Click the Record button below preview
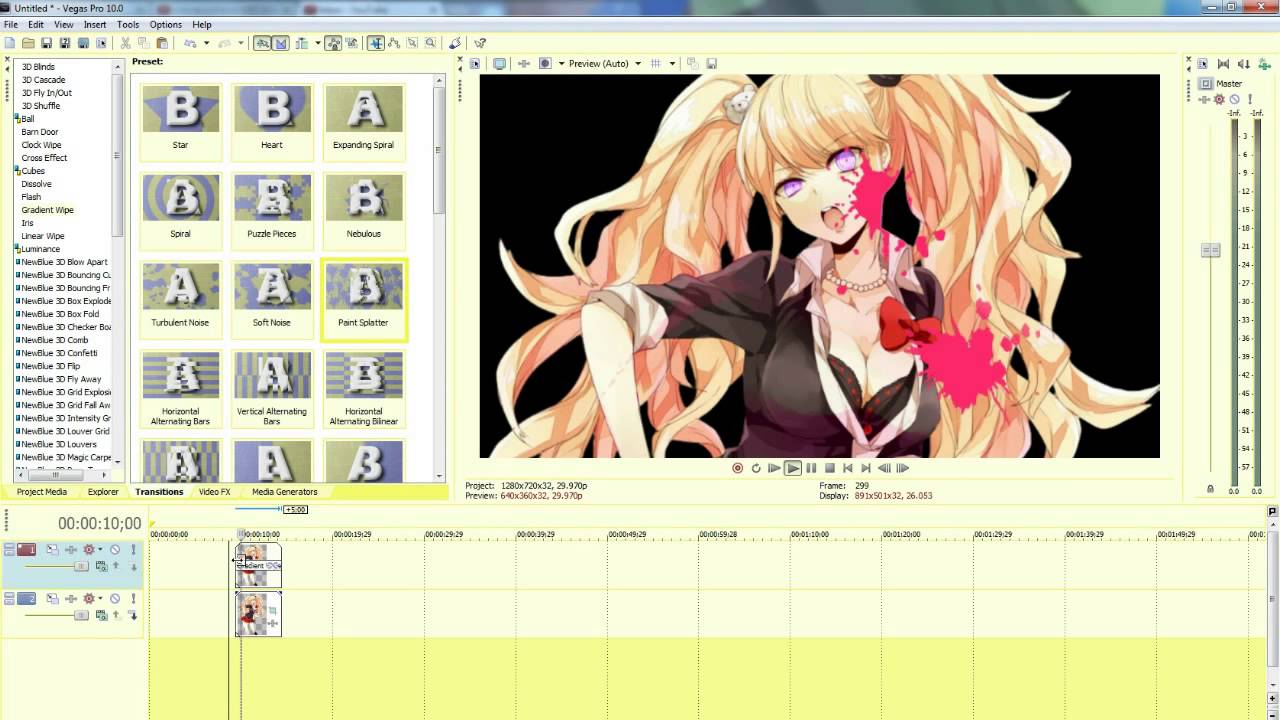Image resolution: width=1280 pixels, height=720 pixels. point(737,468)
